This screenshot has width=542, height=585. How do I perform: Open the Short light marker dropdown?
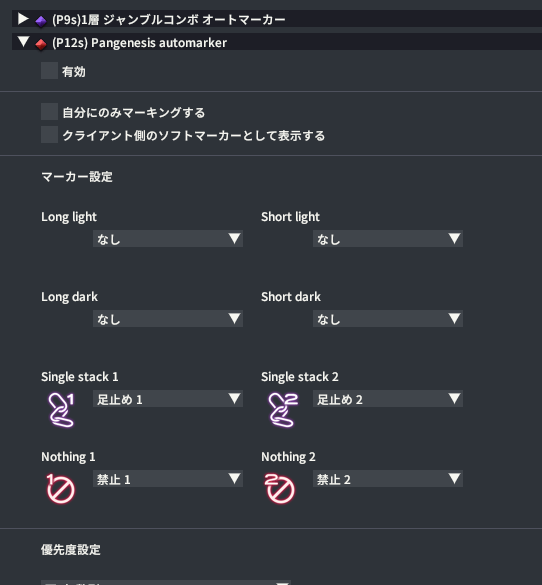tap(388, 239)
